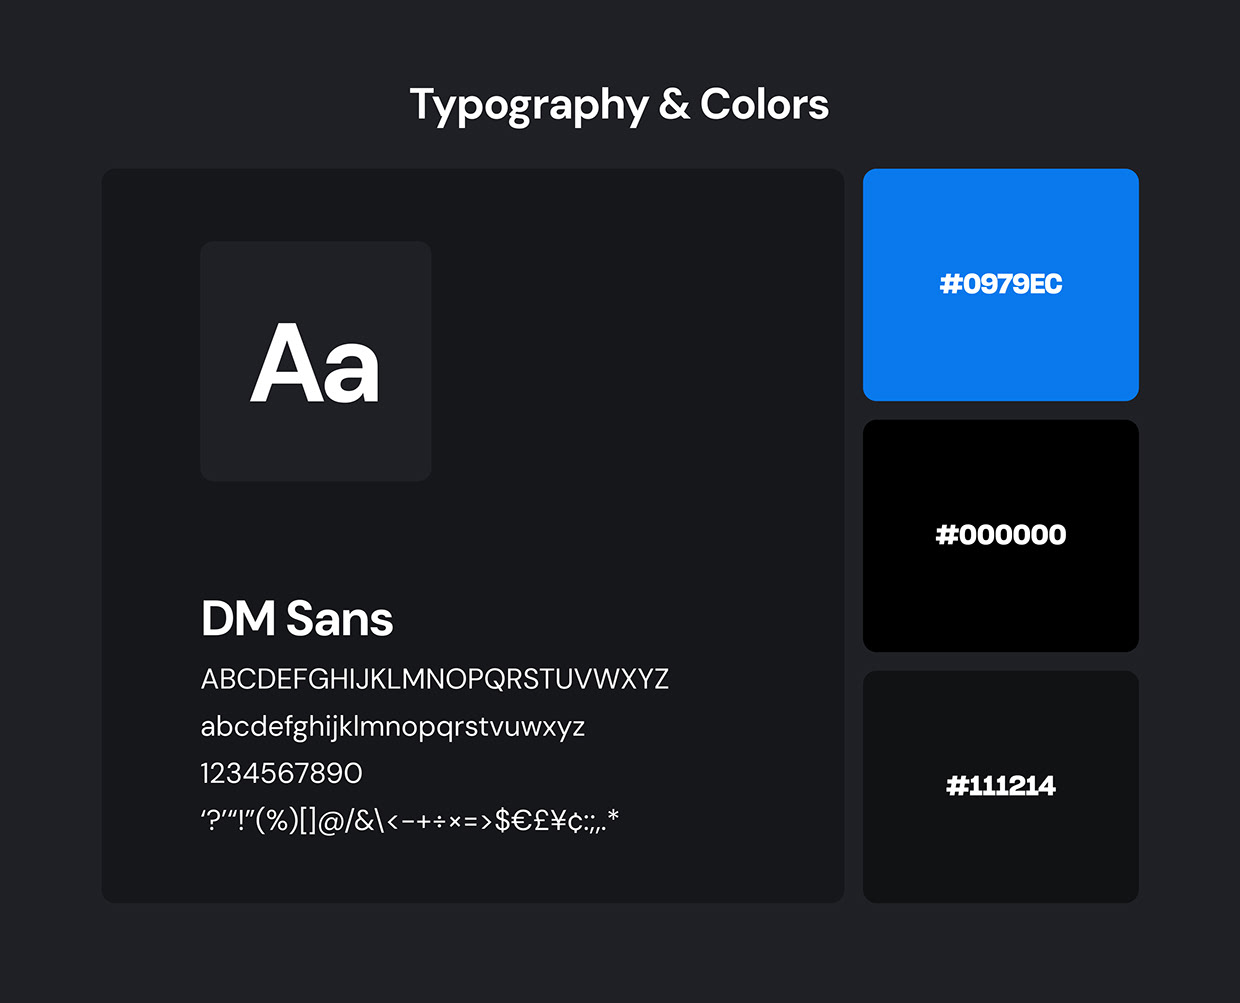Click the lowercase 'a' in the preview tile

click(x=350, y=370)
